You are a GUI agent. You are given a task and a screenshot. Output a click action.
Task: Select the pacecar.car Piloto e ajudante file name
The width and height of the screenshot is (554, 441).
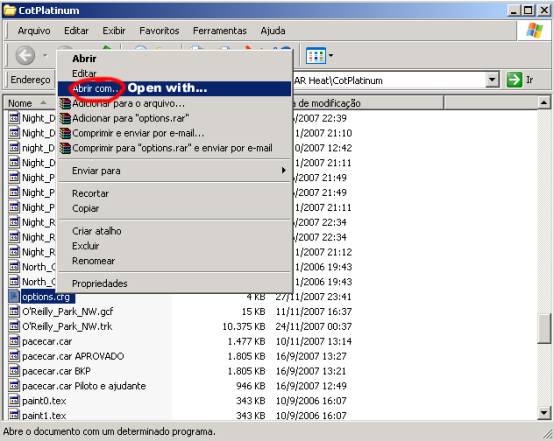84,386
